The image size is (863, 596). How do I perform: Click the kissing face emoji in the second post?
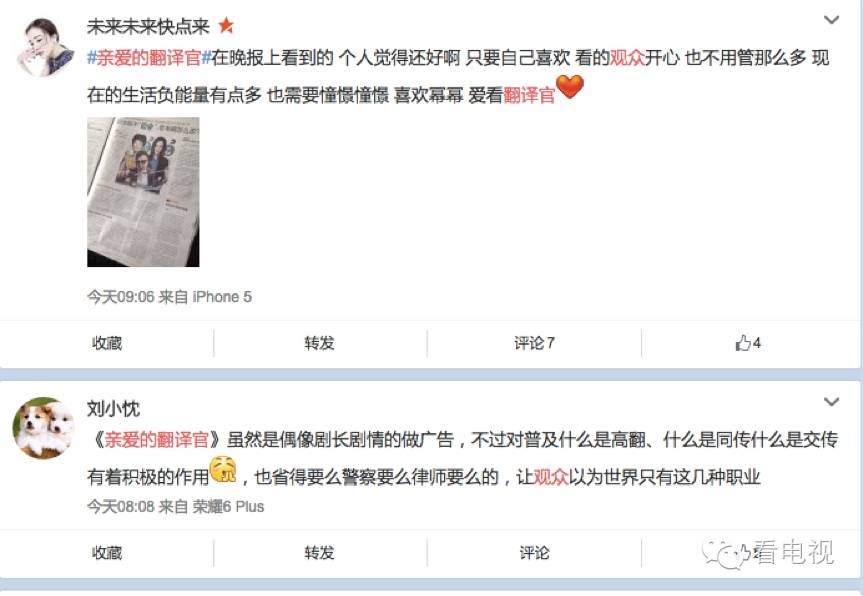pos(223,469)
